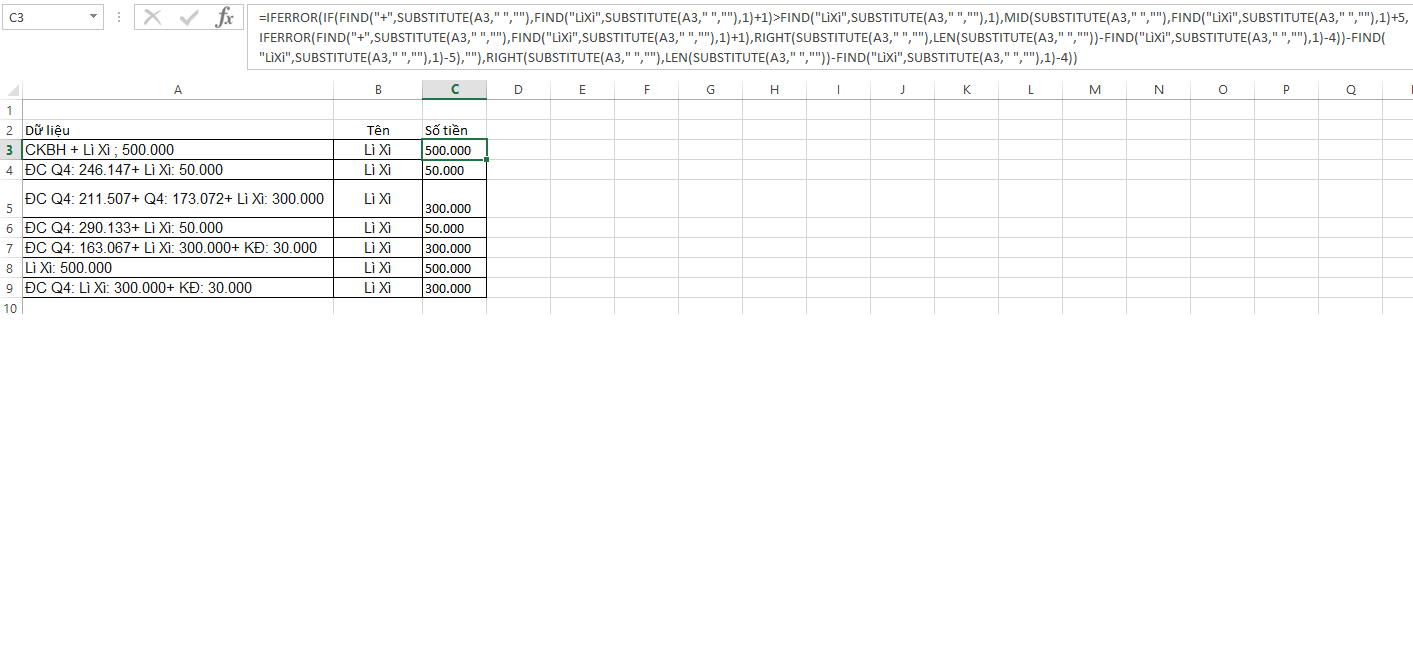Click the Cancel X icon in formula bar

point(152,17)
